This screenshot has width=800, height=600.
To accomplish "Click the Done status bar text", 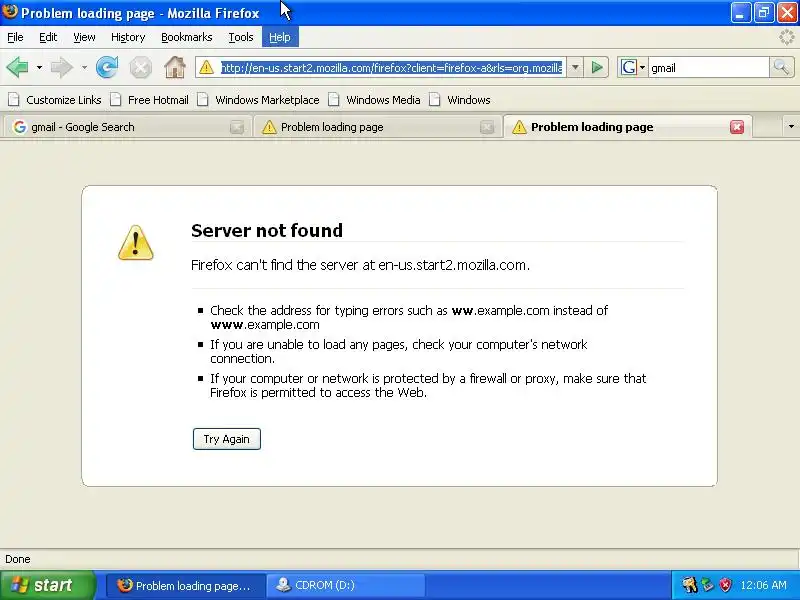I will pos(18,559).
